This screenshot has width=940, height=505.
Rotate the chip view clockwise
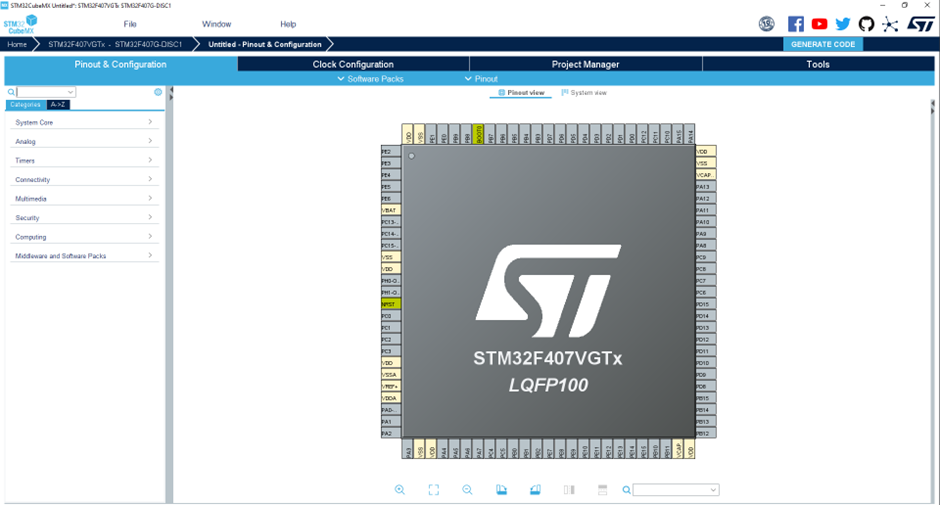point(502,490)
